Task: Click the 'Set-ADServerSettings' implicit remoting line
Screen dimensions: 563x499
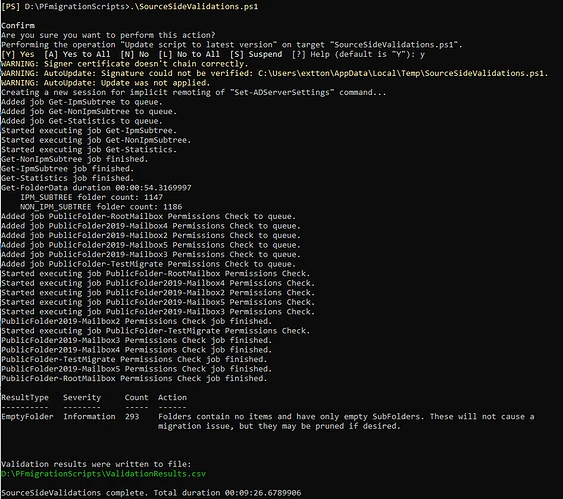Action: point(194,92)
